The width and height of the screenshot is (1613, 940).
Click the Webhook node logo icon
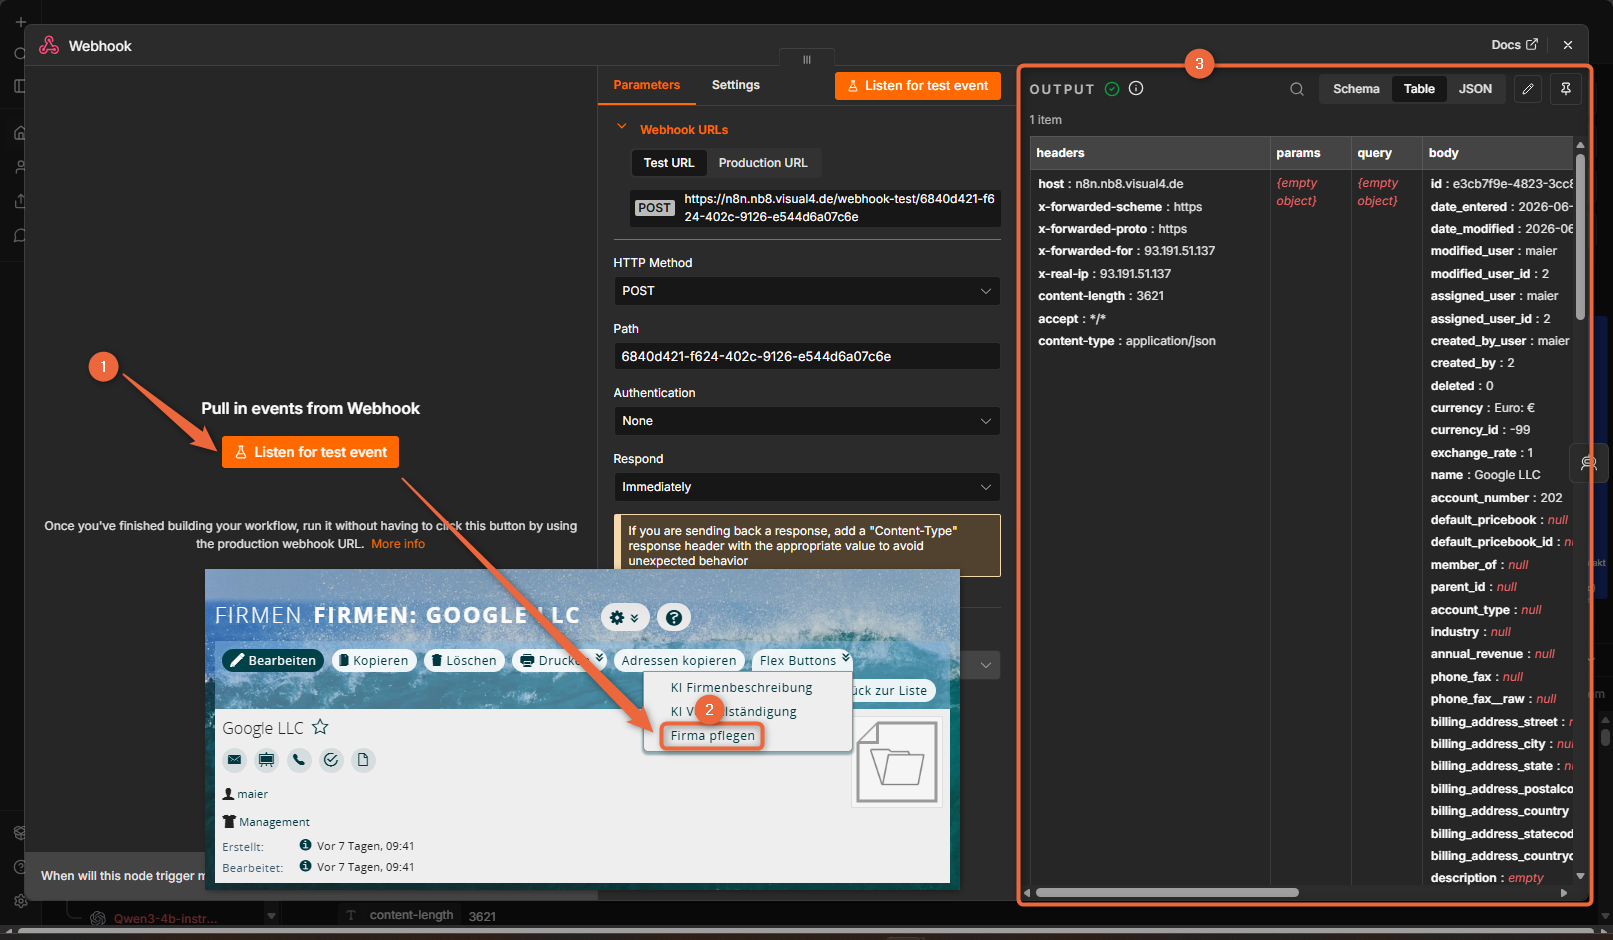click(49, 45)
